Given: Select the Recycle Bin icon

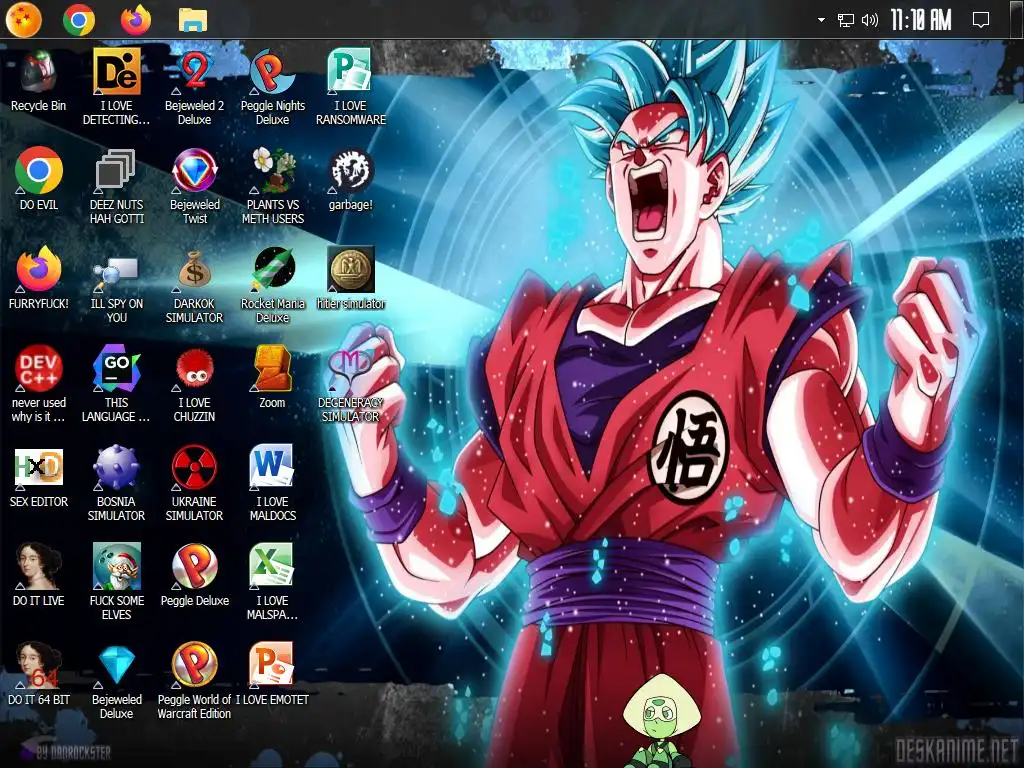Looking at the screenshot, I should coord(39,81).
